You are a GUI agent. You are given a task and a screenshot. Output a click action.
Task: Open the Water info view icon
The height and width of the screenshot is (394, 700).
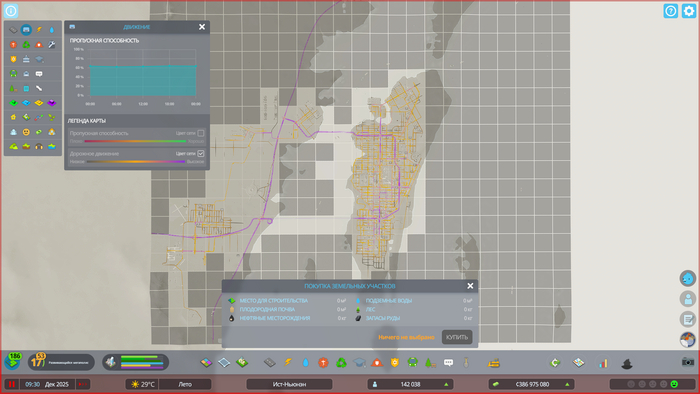coord(52,30)
